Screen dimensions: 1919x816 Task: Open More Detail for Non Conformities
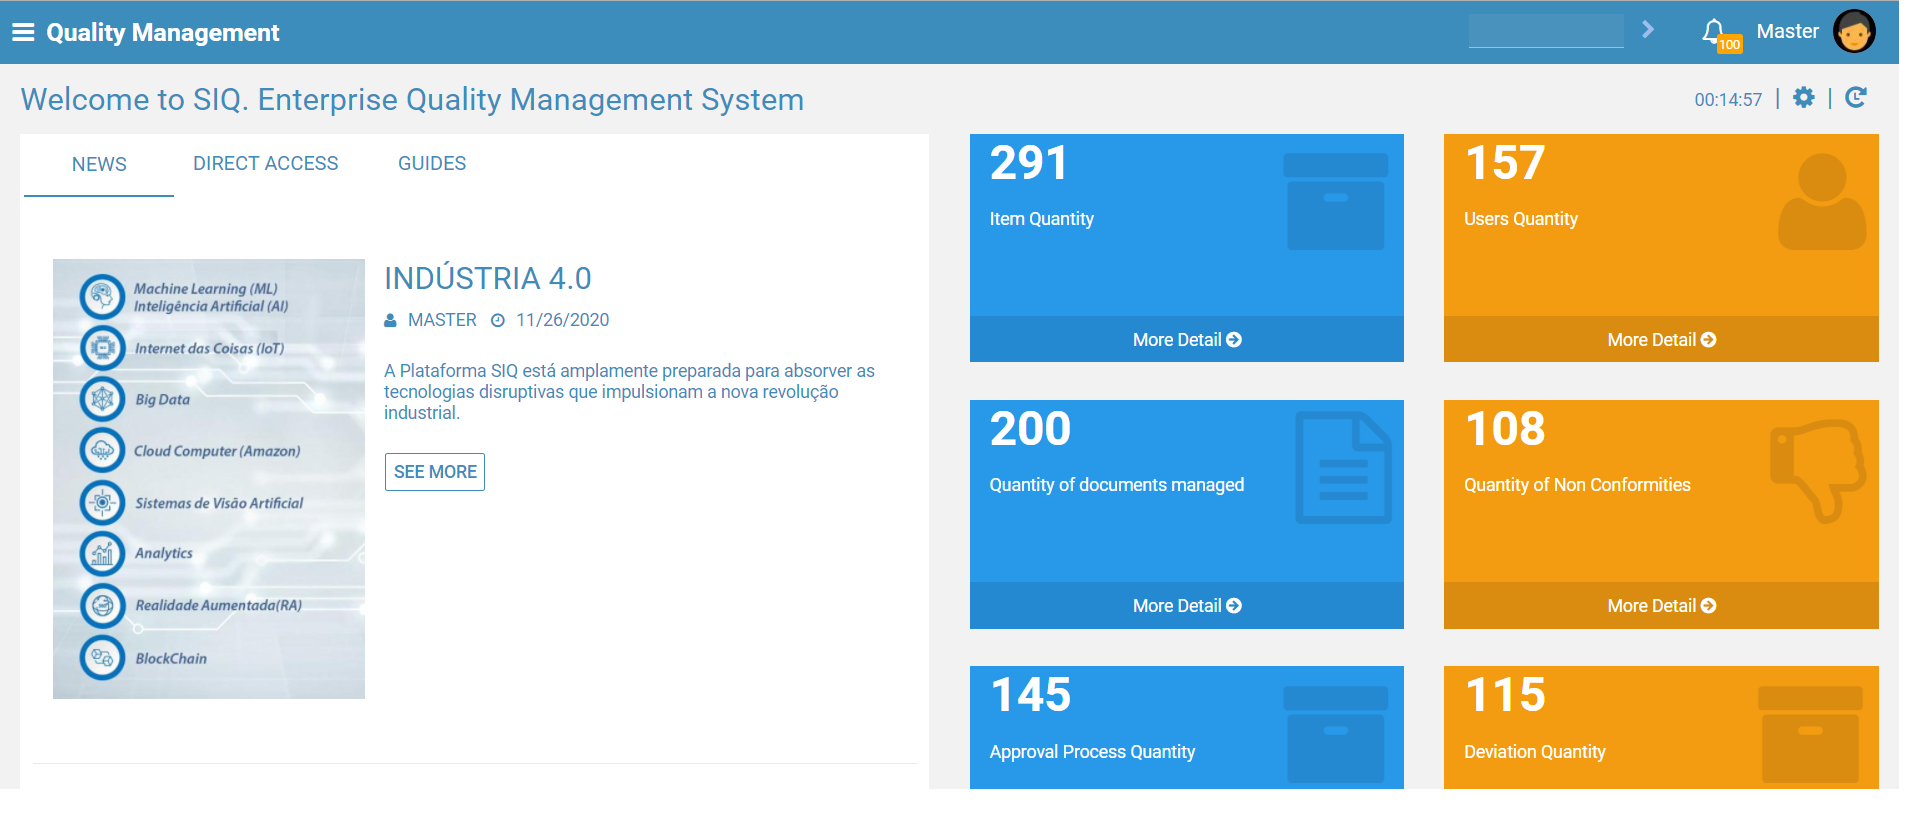click(1661, 606)
